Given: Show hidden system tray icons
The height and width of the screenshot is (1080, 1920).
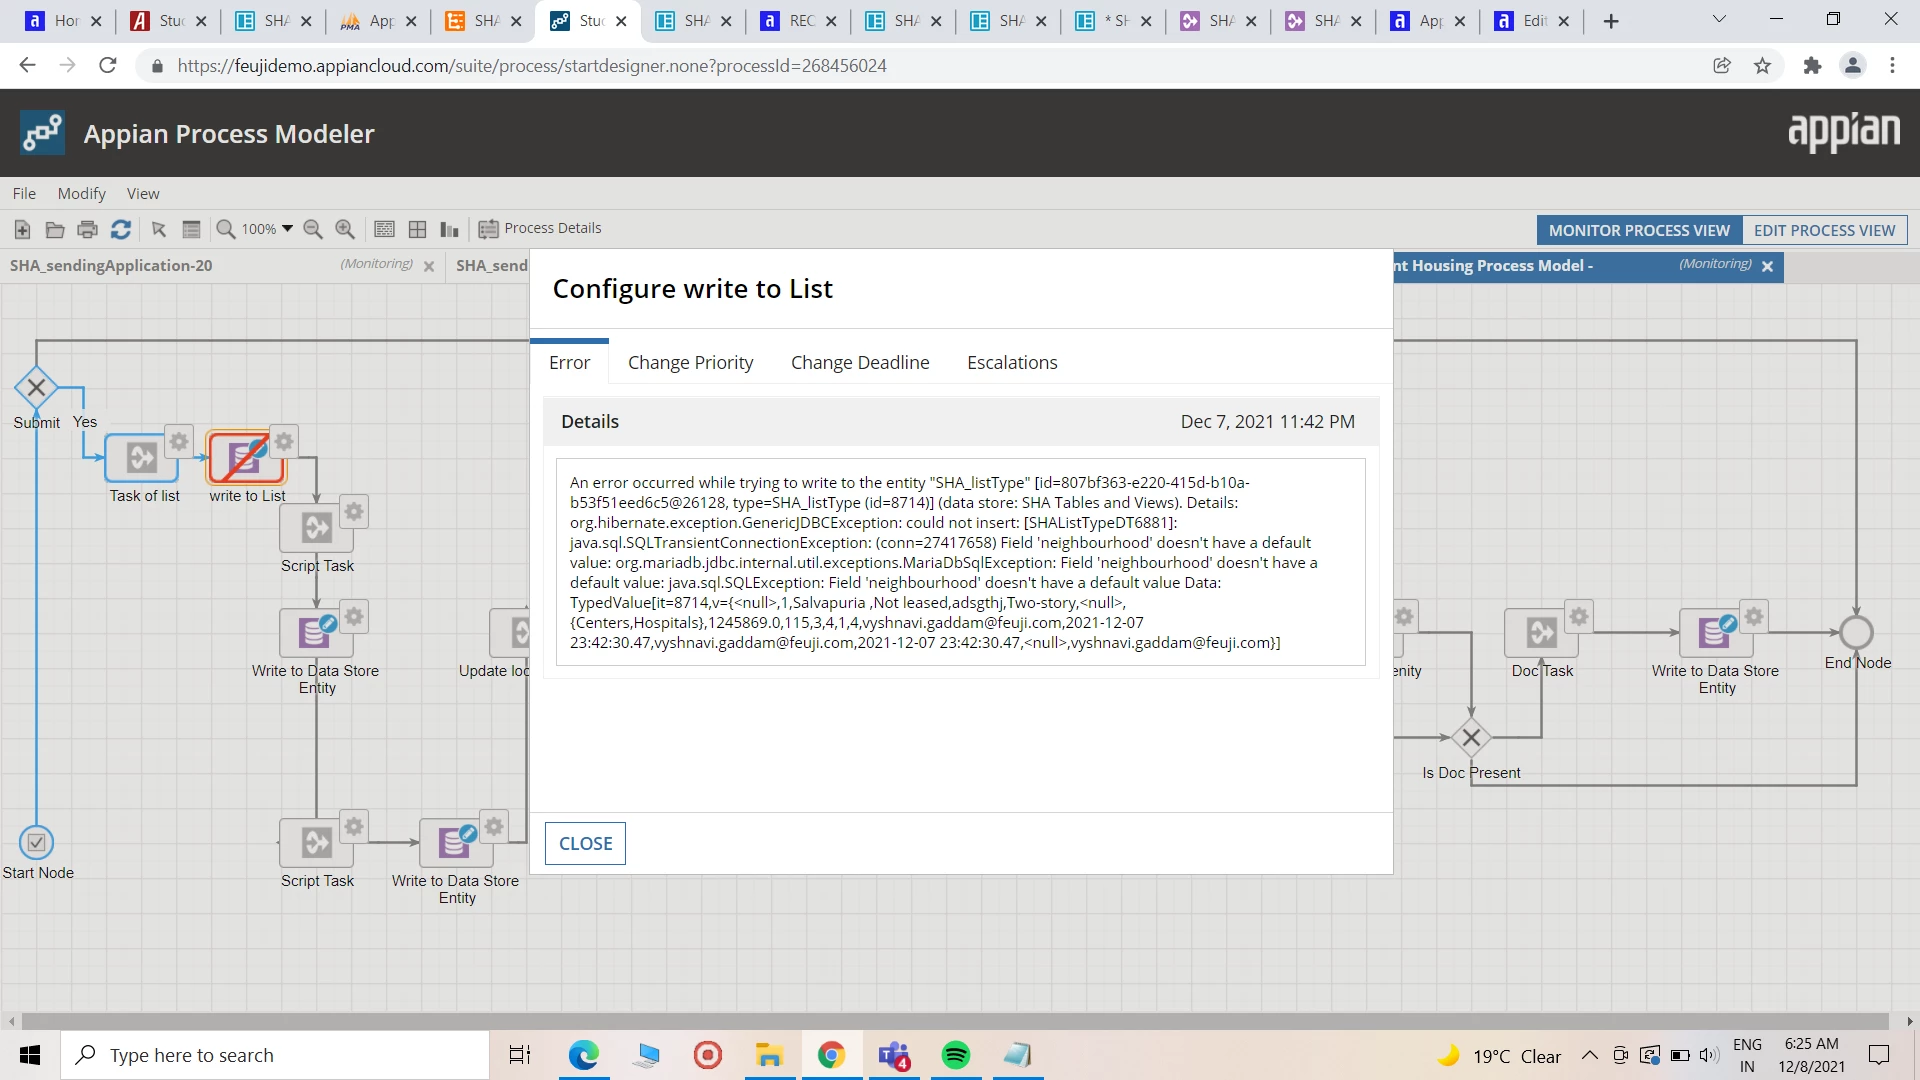Looking at the screenshot, I should [x=1589, y=1055].
